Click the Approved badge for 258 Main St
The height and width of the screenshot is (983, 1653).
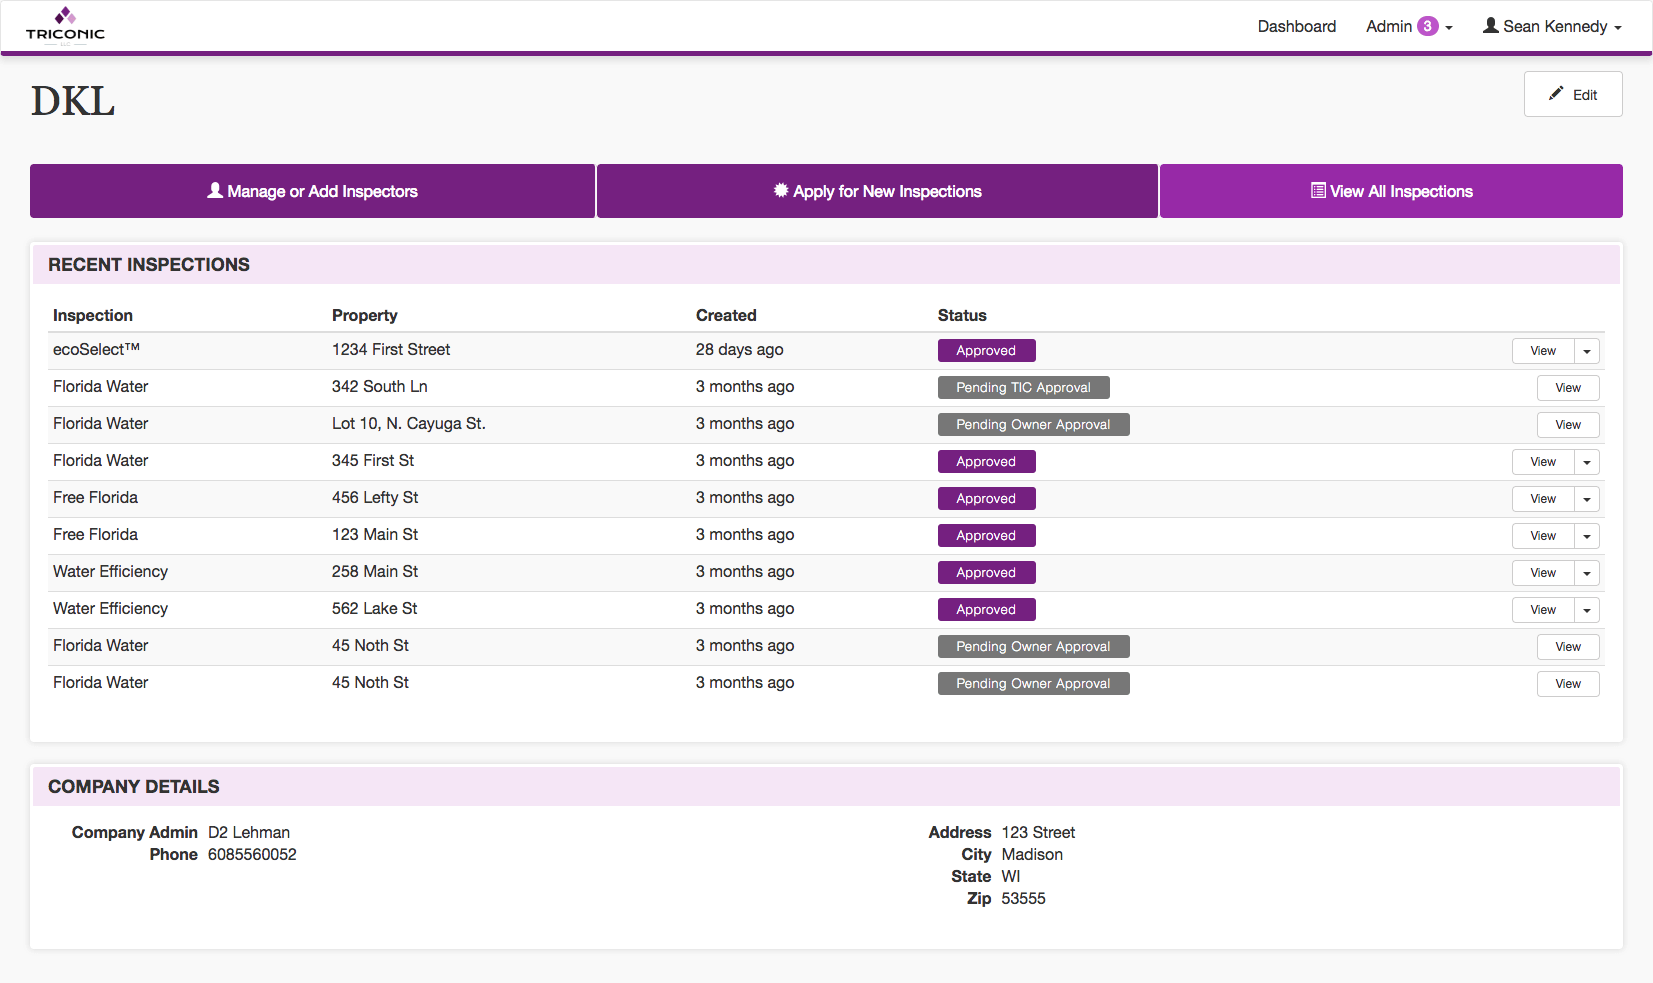point(986,573)
